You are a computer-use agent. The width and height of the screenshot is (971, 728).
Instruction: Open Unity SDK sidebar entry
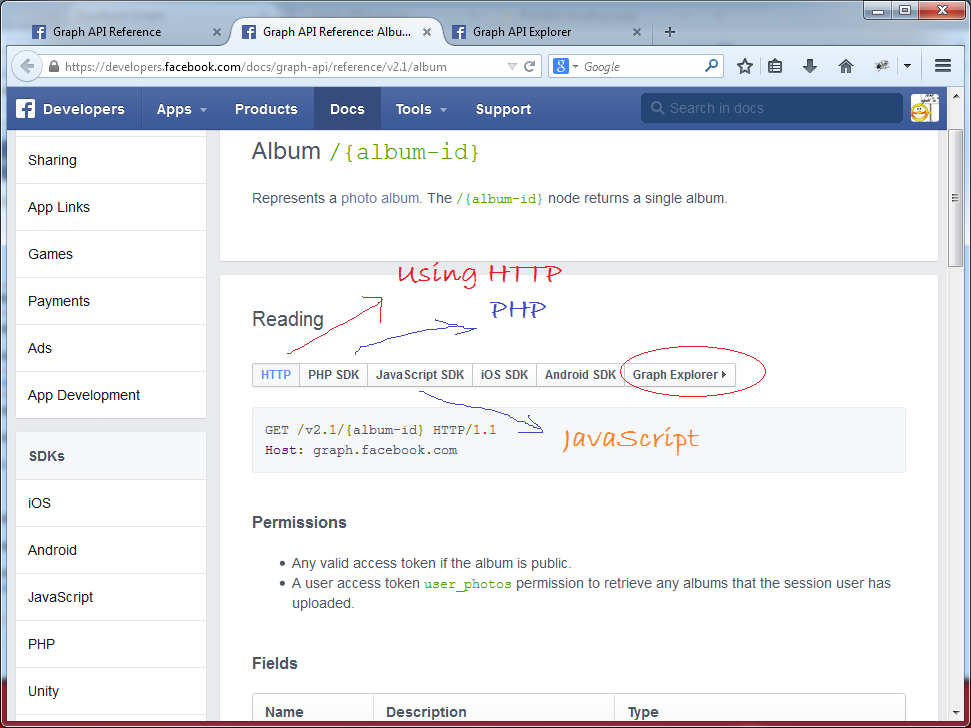[111, 691]
